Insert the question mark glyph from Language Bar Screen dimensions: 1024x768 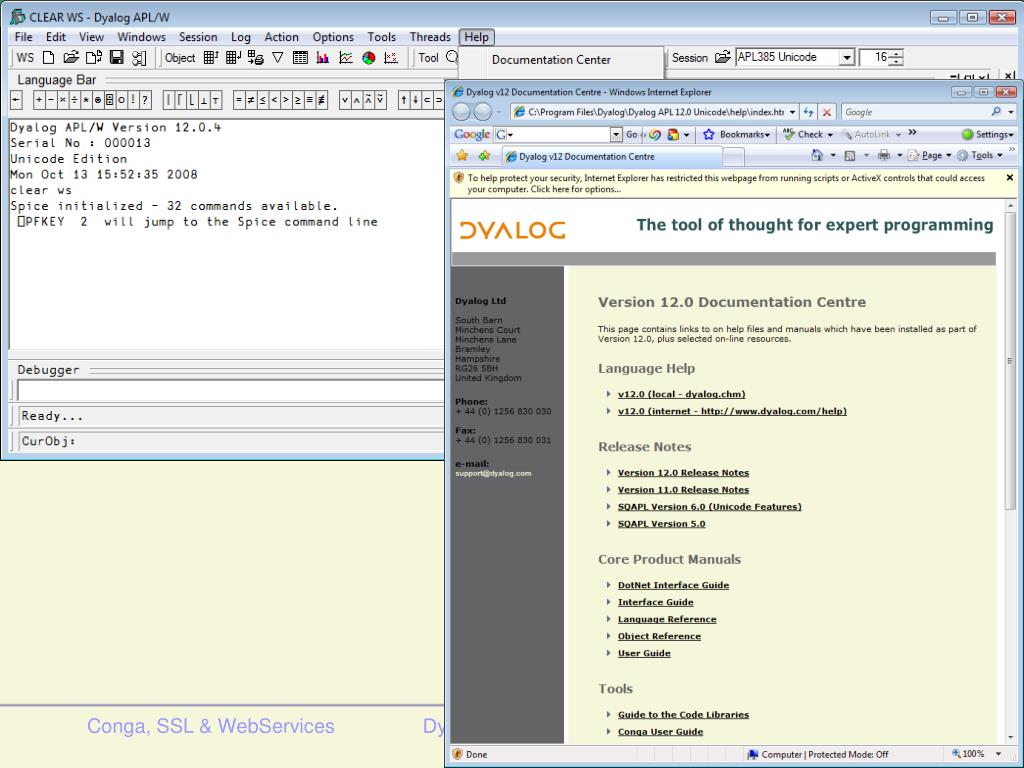pyautogui.click(x=145, y=100)
